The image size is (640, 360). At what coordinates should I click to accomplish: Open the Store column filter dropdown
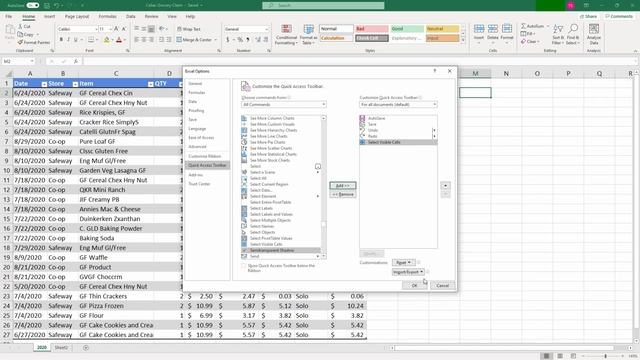click(x=75, y=84)
